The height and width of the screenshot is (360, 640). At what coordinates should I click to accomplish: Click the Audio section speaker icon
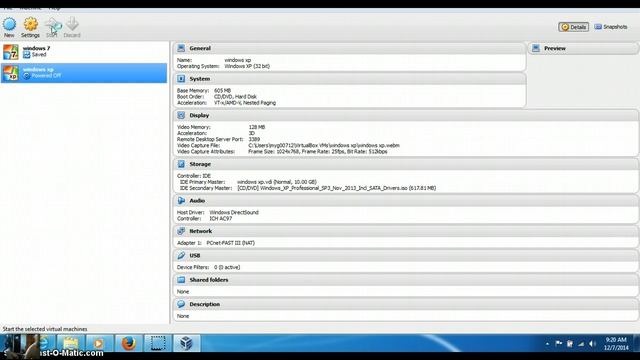click(x=181, y=201)
